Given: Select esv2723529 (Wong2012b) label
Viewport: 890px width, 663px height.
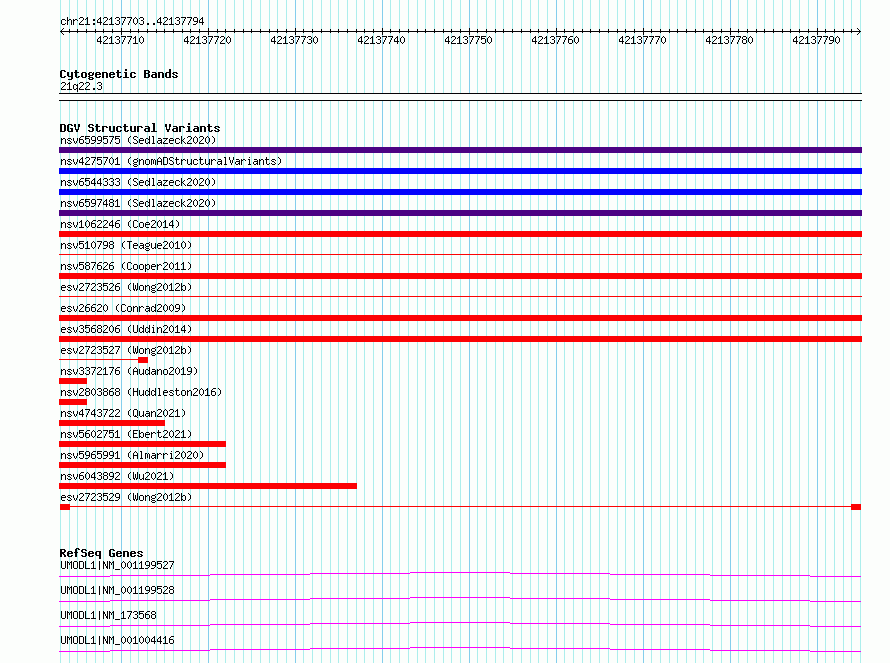Looking at the screenshot, I should tap(126, 497).
